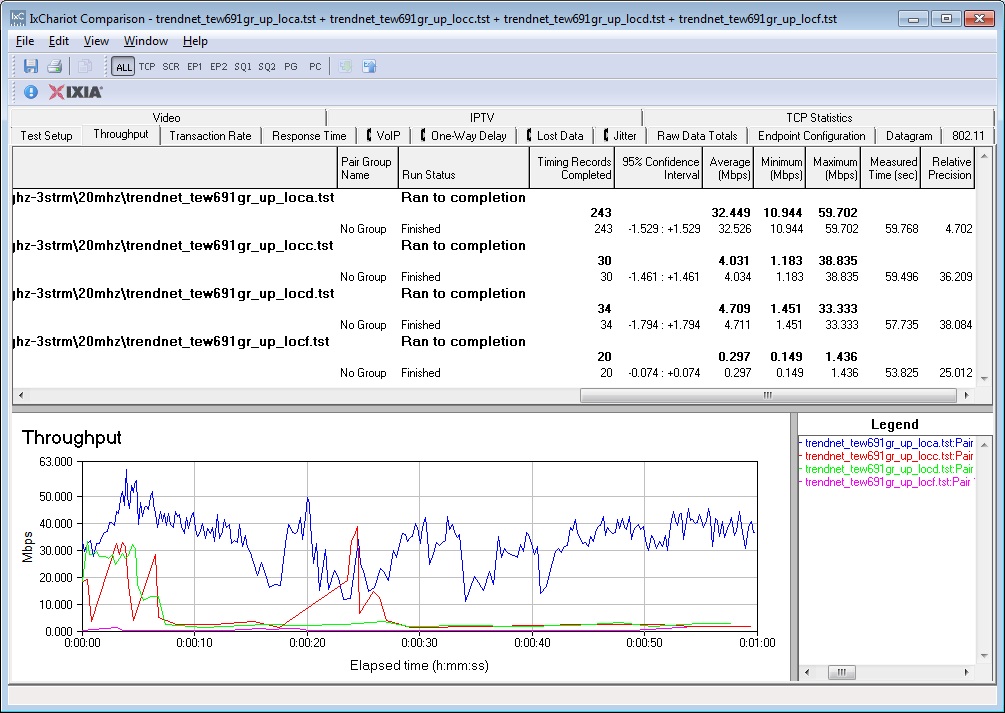This screenshot has width=1005, height=713.
Task: Select the EP1 filter button
Action: pos(195,67)
